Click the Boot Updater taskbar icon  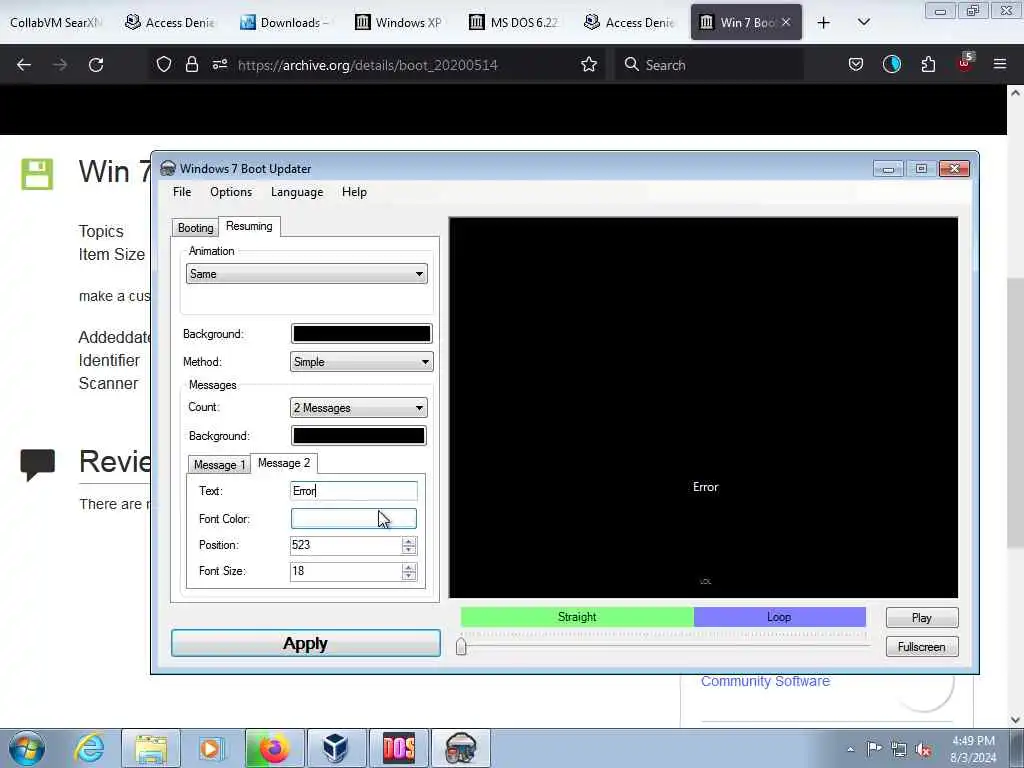pyautogui.click(x=460, y=748)
